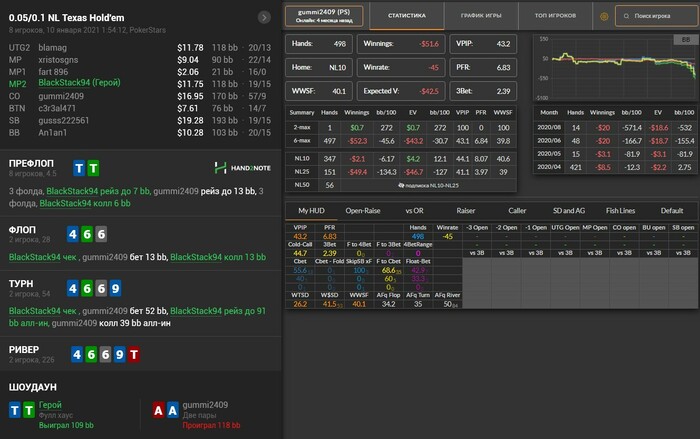Click the Home: NL10 stat box
Viewport: 700px width, 439px height.
coord(319,67)
